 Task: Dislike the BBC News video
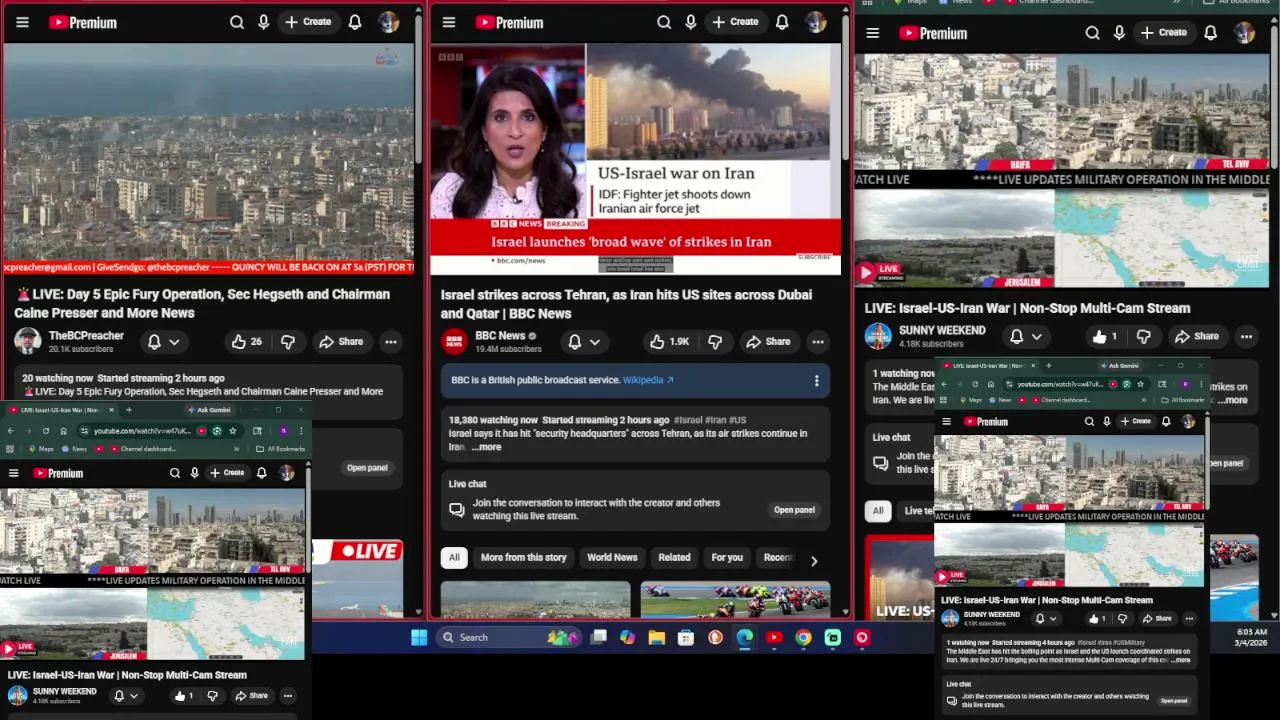point(715,342)
